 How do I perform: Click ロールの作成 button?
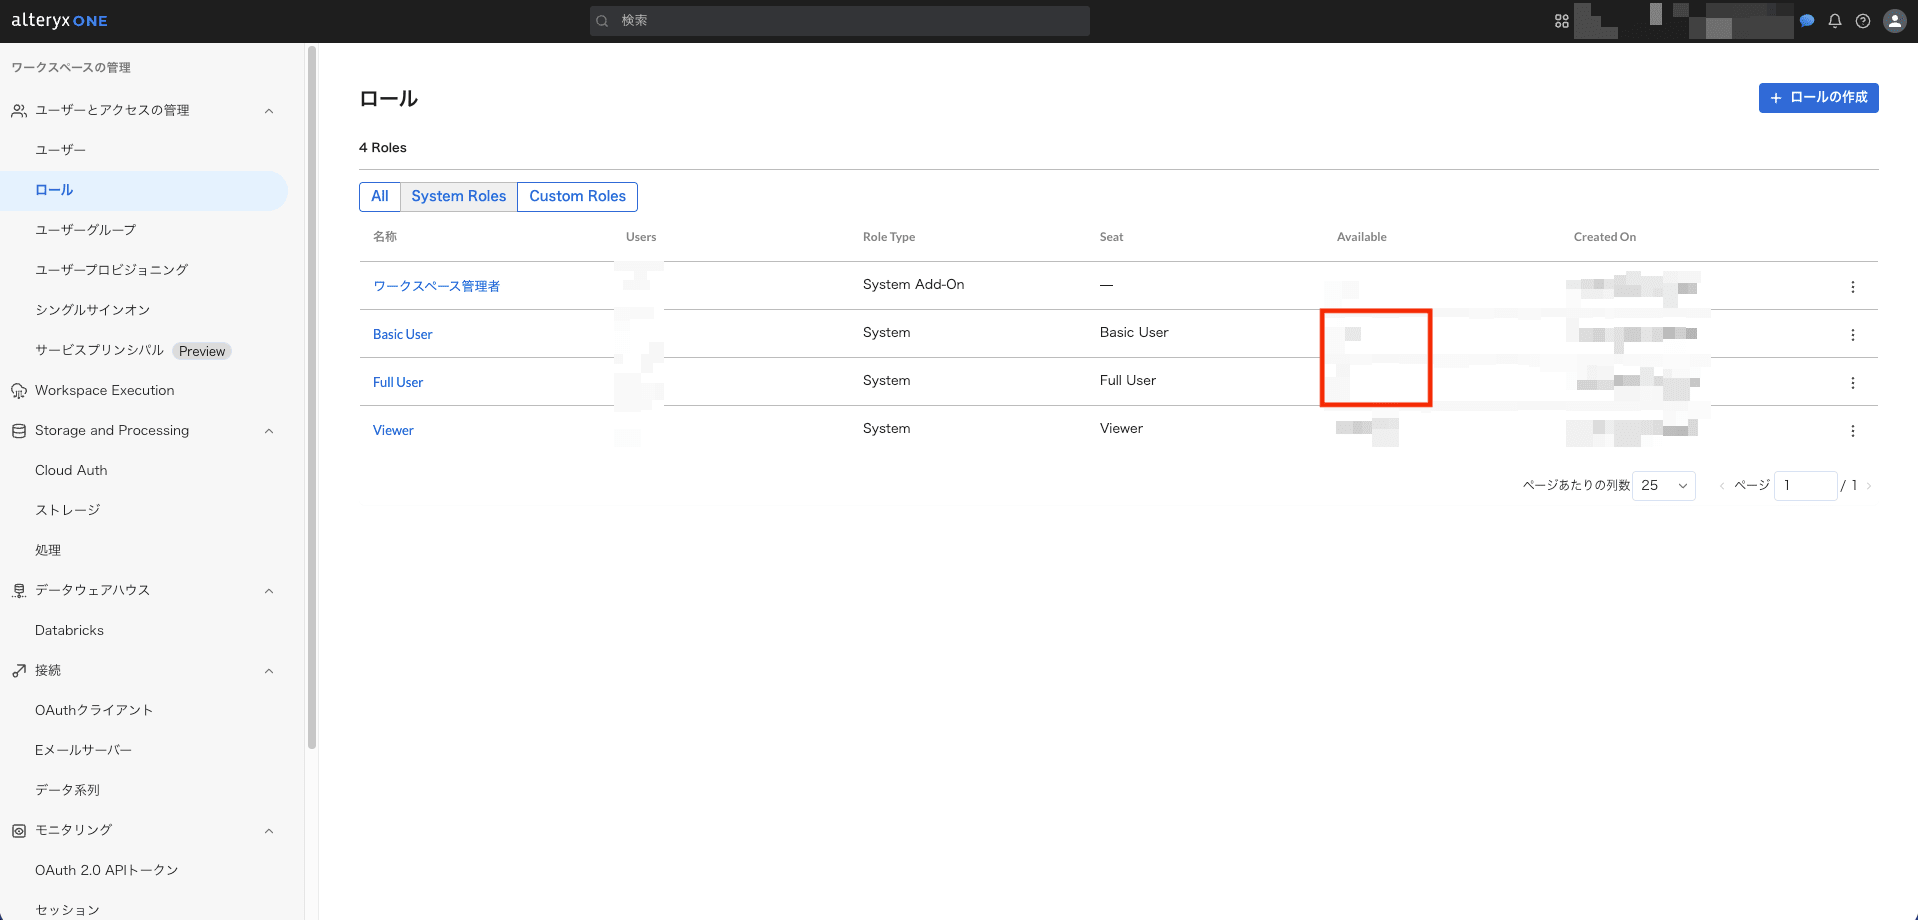click(1819, 98)
